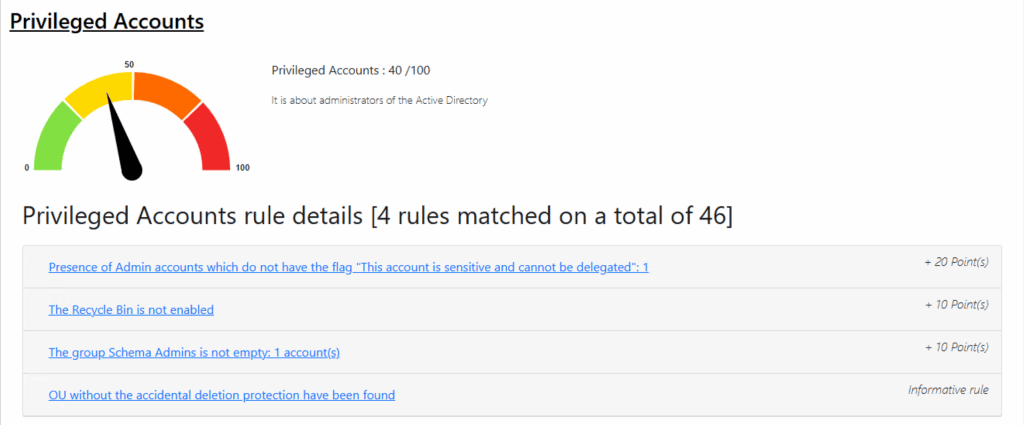Click the + 20 Point(s) label
Screen dimensions: 1024x425
pos(956,262)
